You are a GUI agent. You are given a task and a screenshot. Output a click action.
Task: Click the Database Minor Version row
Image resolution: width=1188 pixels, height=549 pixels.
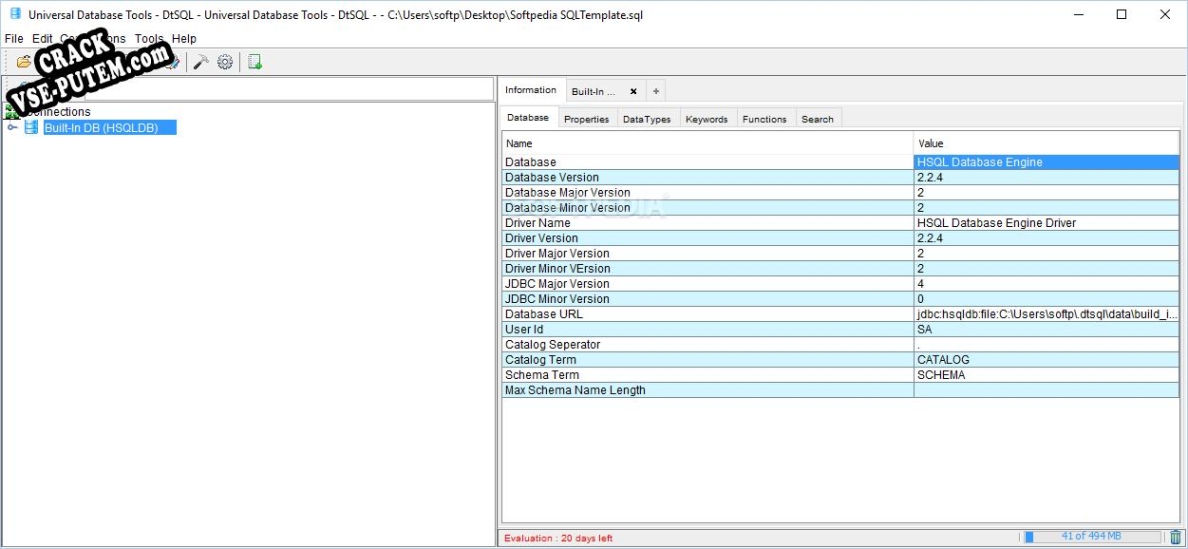click(841, 207)
